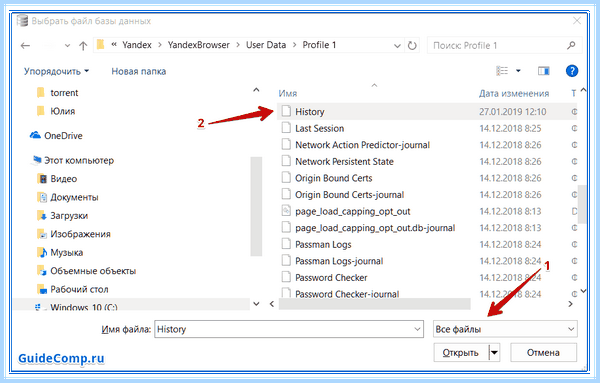Click the horizontal scrollbar thumb
The width and height of the screenshot is (600, 383).
(x=375, y=304)
